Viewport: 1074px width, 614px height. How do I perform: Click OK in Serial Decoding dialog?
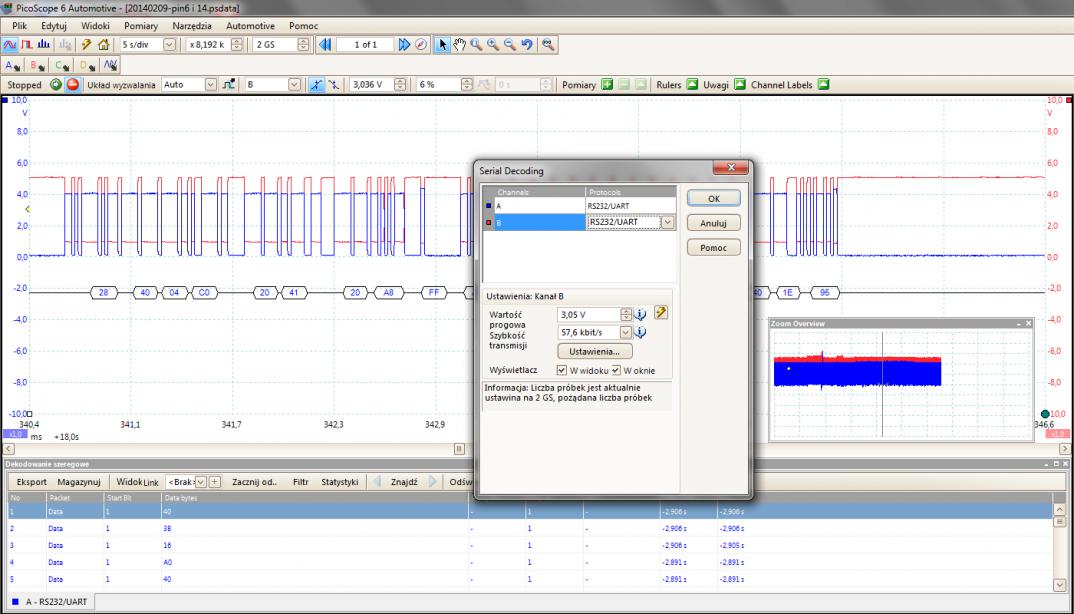click(x=714, y=198)
